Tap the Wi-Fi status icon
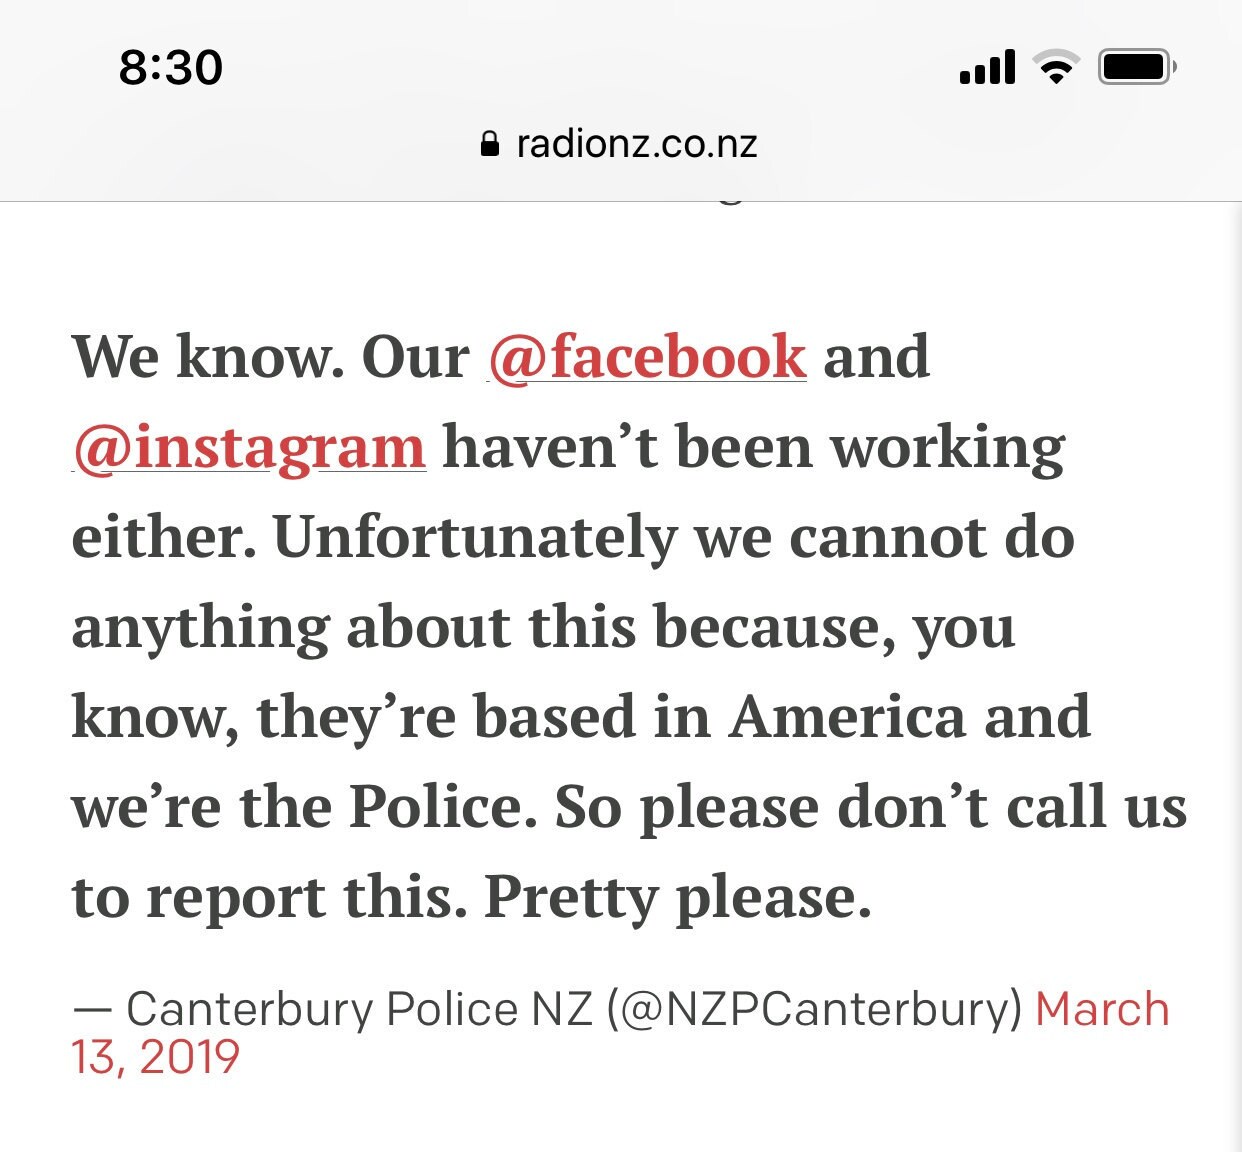This screenshot has height=1152, width=1242. [x=1056, y=67]
